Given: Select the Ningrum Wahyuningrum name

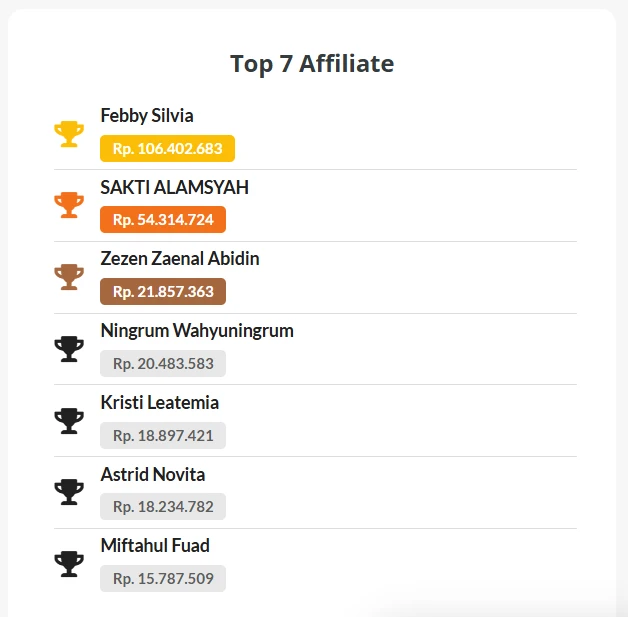Looking at the screenshot, I should [197, 331].
